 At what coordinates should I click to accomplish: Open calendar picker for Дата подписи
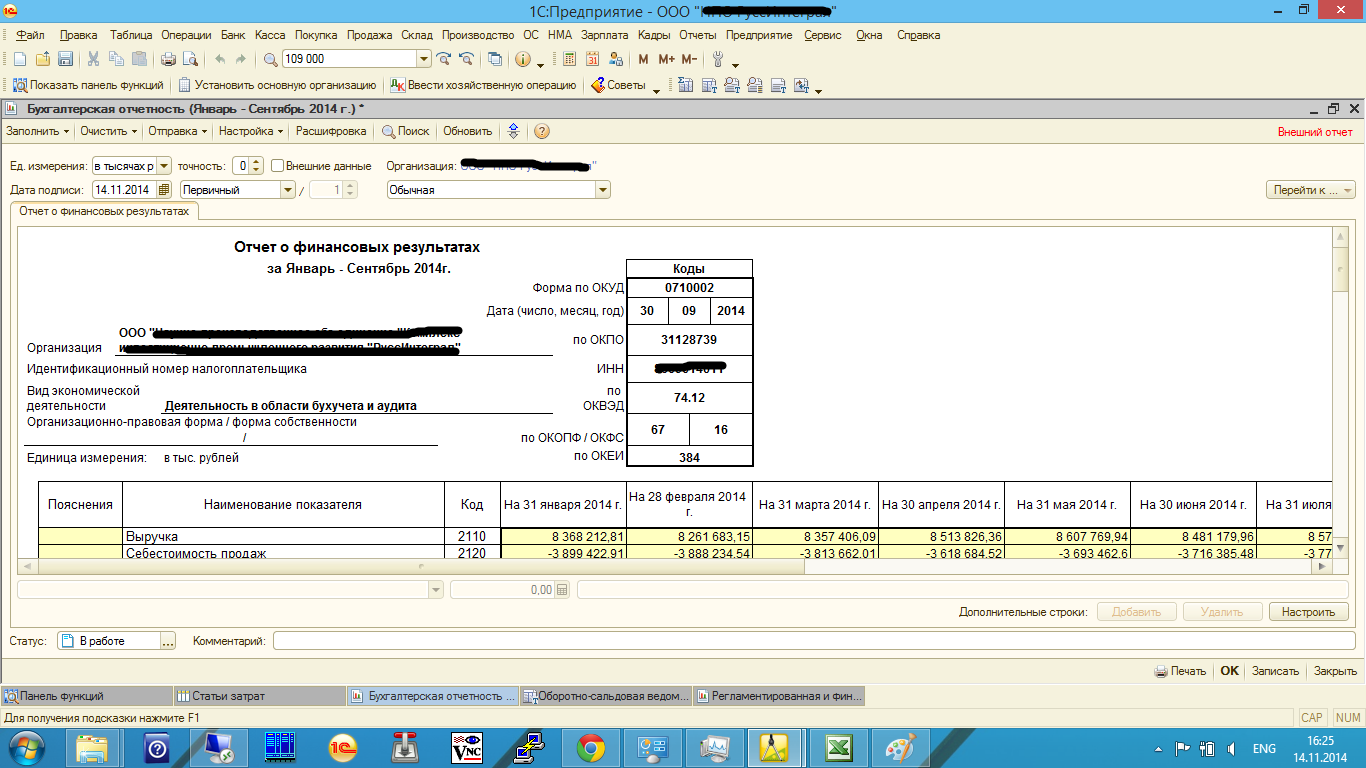tap(164, 190)
